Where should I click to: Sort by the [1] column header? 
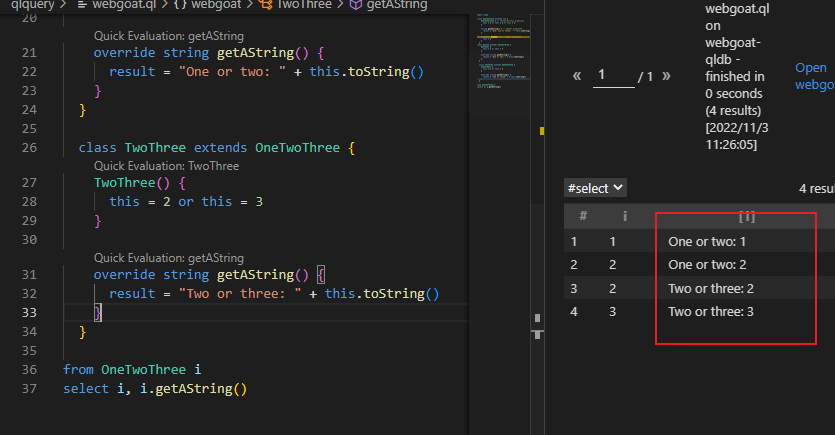[x=747, y=216]
